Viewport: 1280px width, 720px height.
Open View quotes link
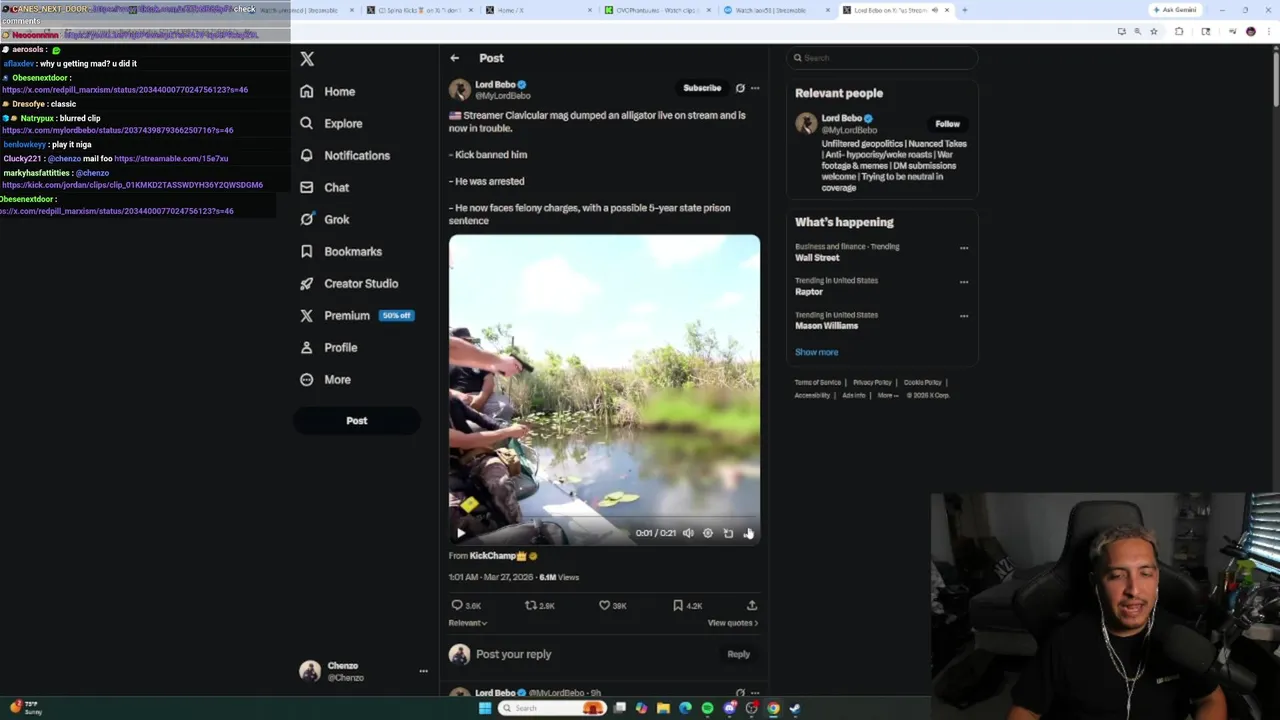tap(733, 623)
